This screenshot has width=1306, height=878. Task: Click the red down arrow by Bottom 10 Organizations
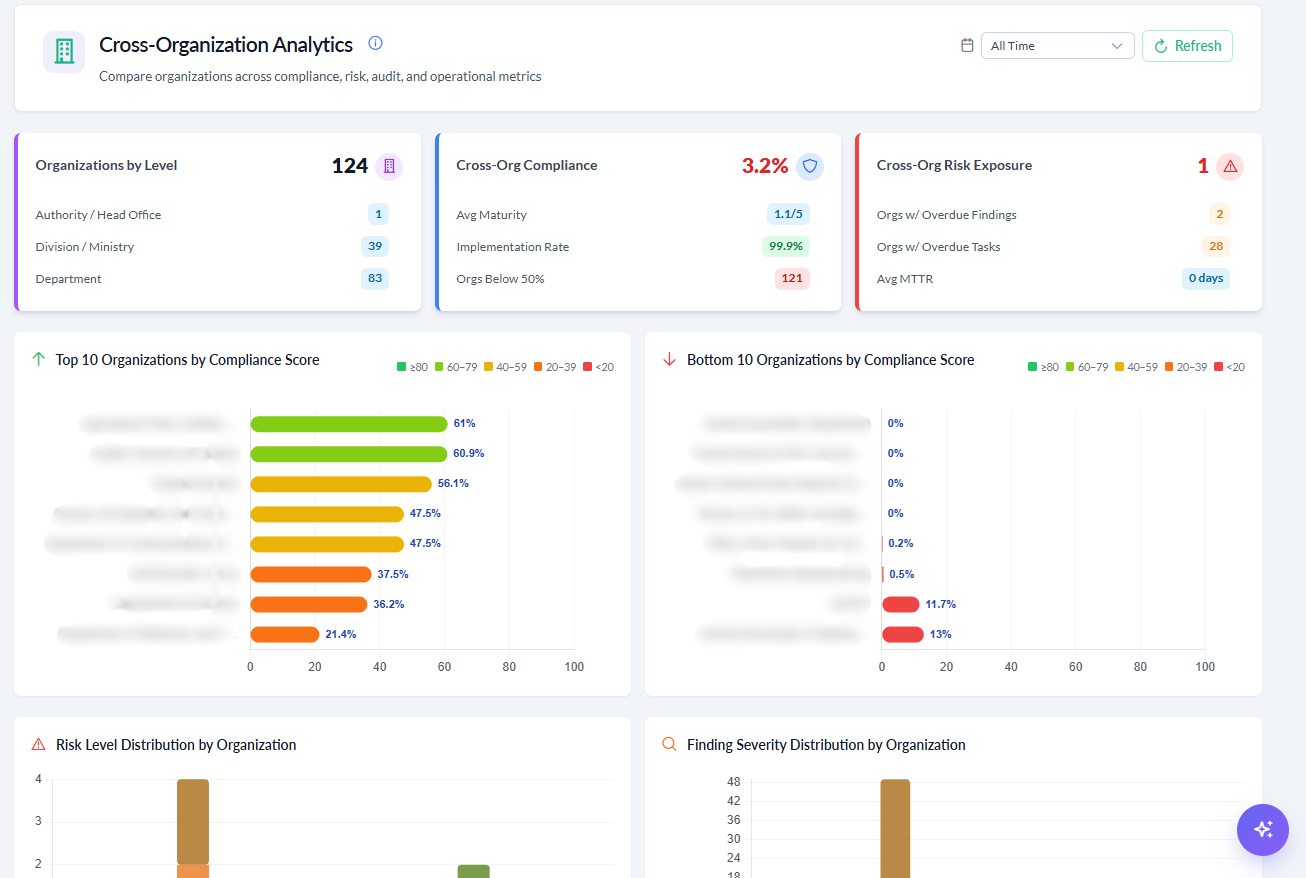pos(670,359)
